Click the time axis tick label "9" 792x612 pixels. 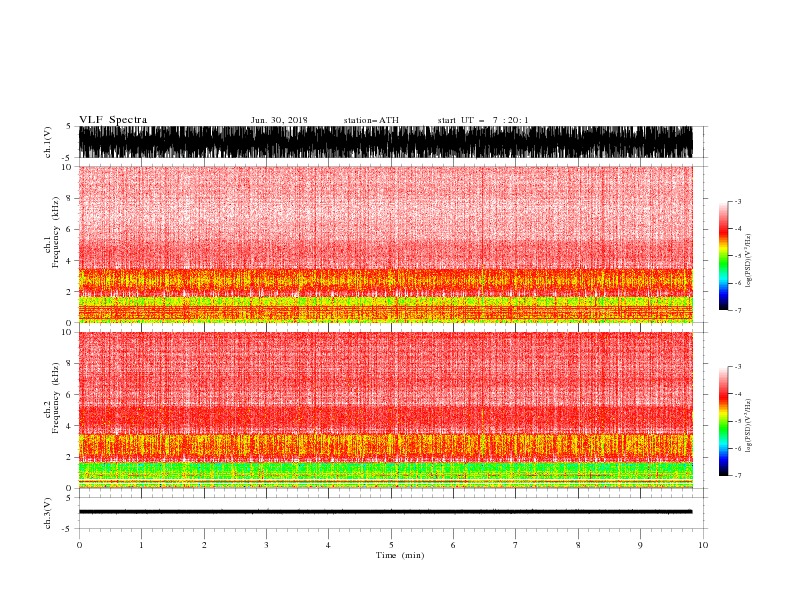(x=640, y=545)
